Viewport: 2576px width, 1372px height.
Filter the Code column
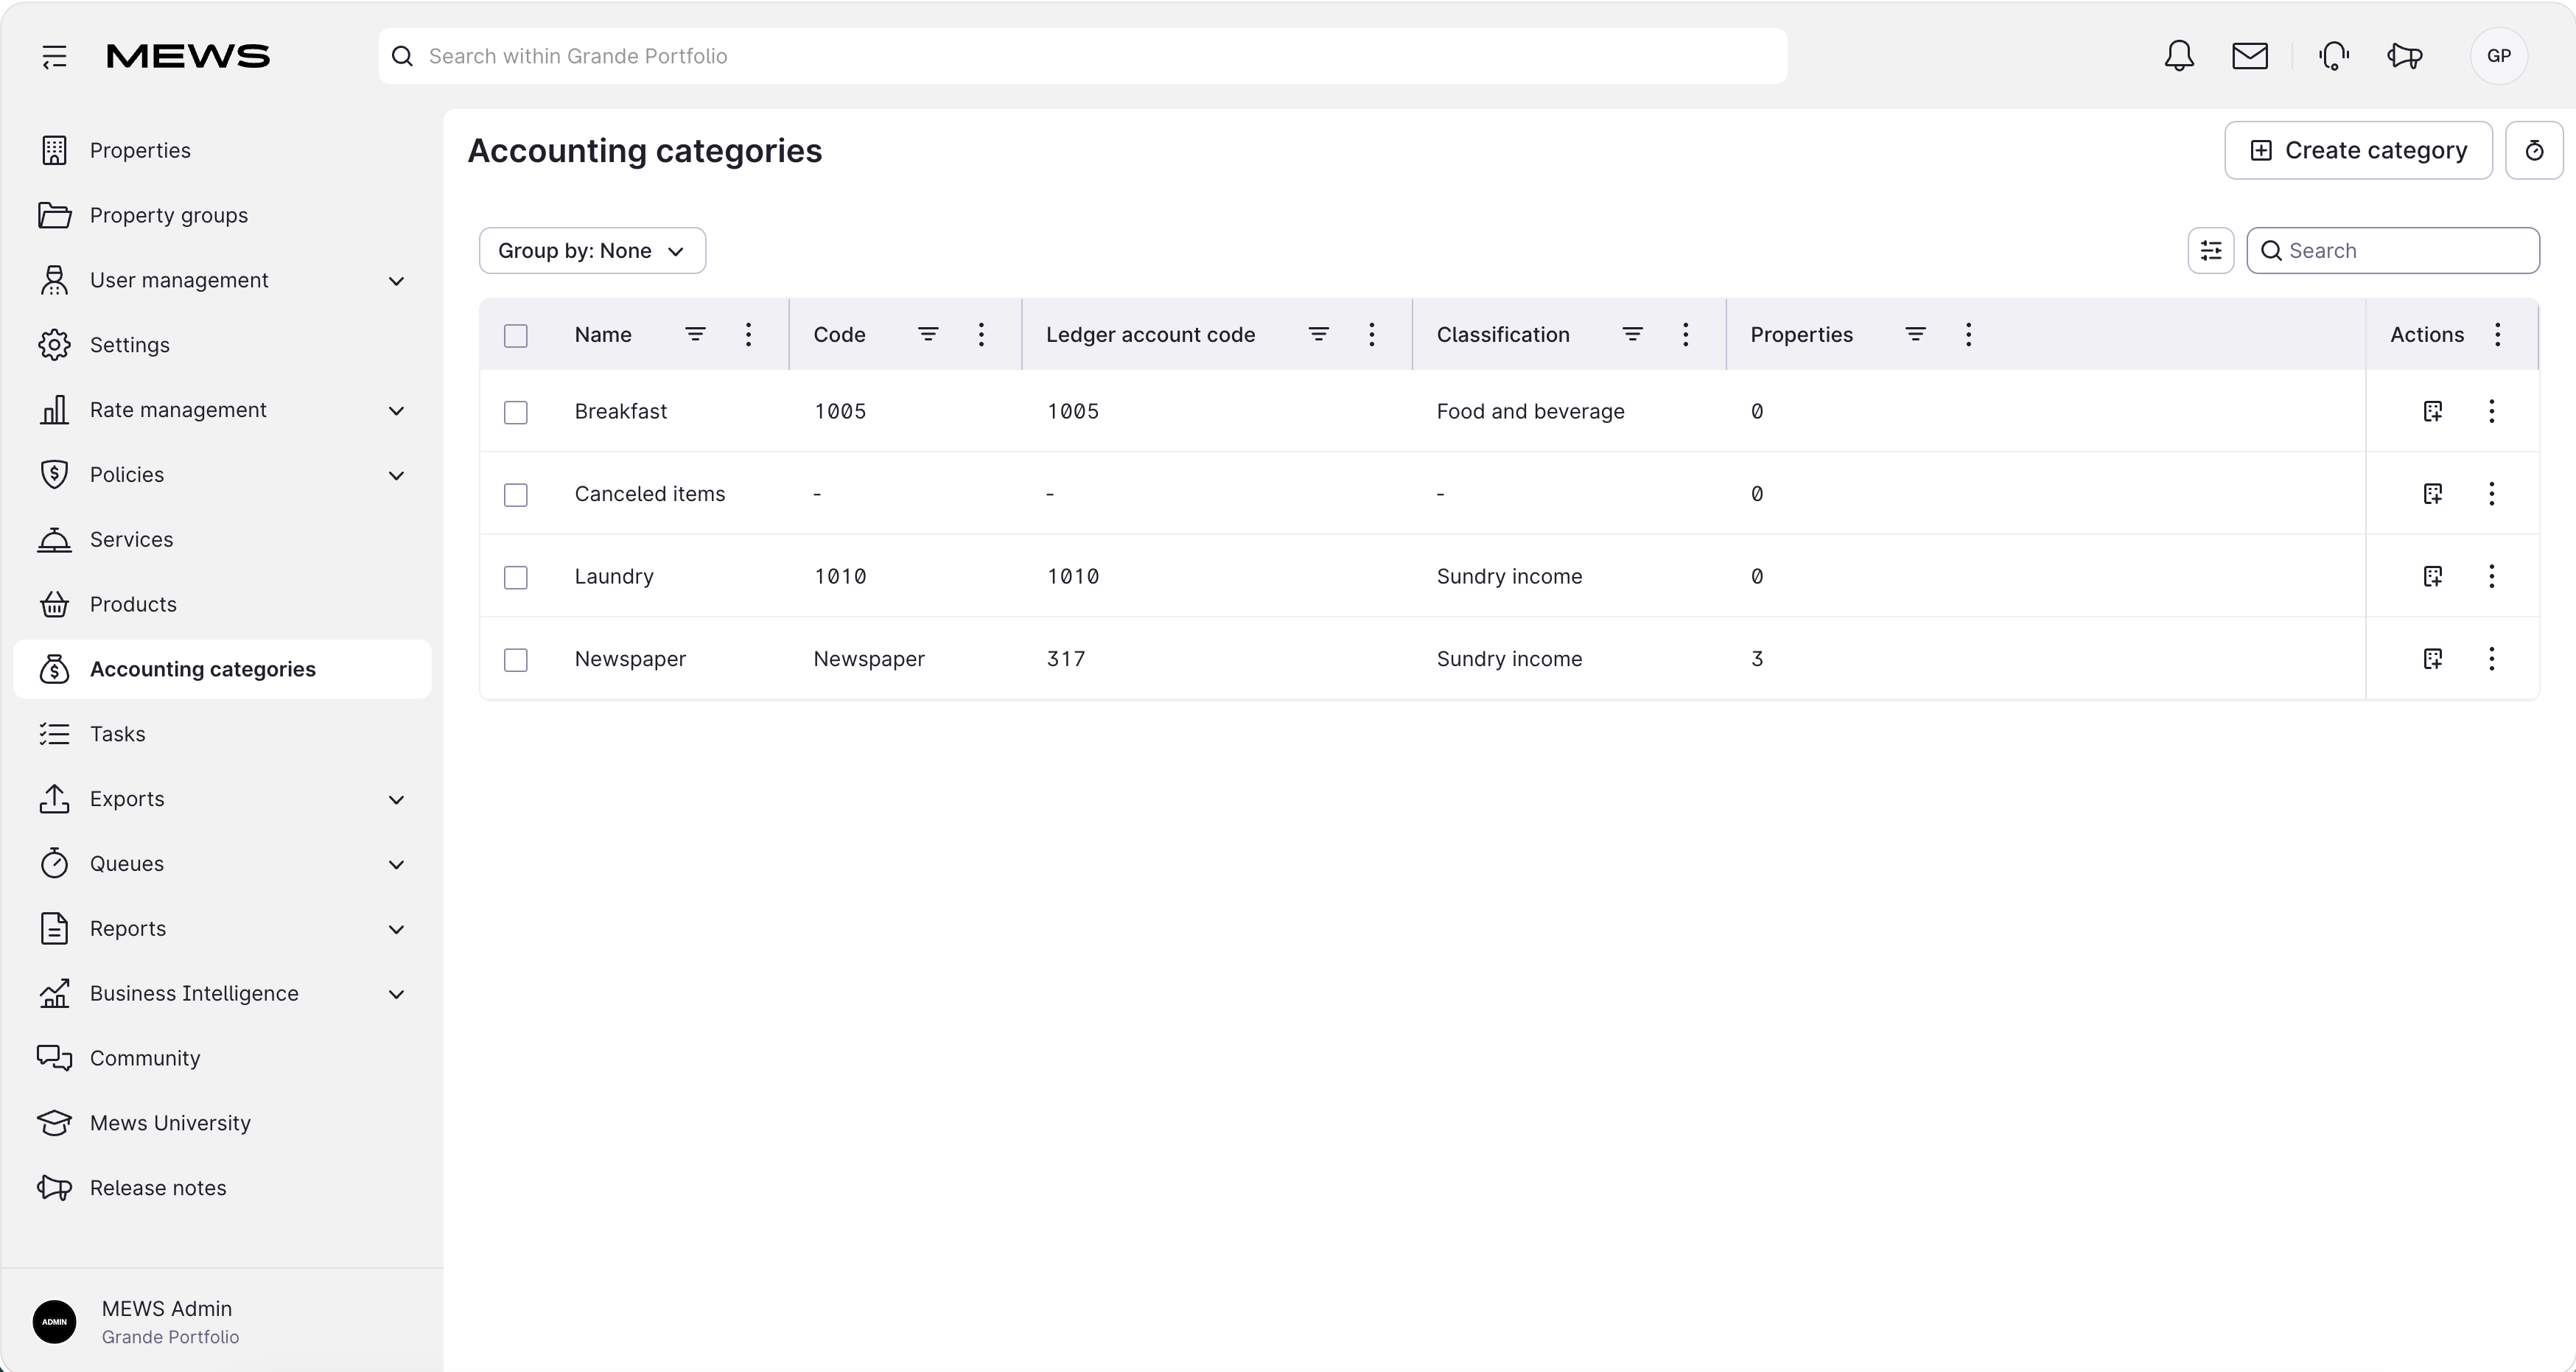point(928,334)
